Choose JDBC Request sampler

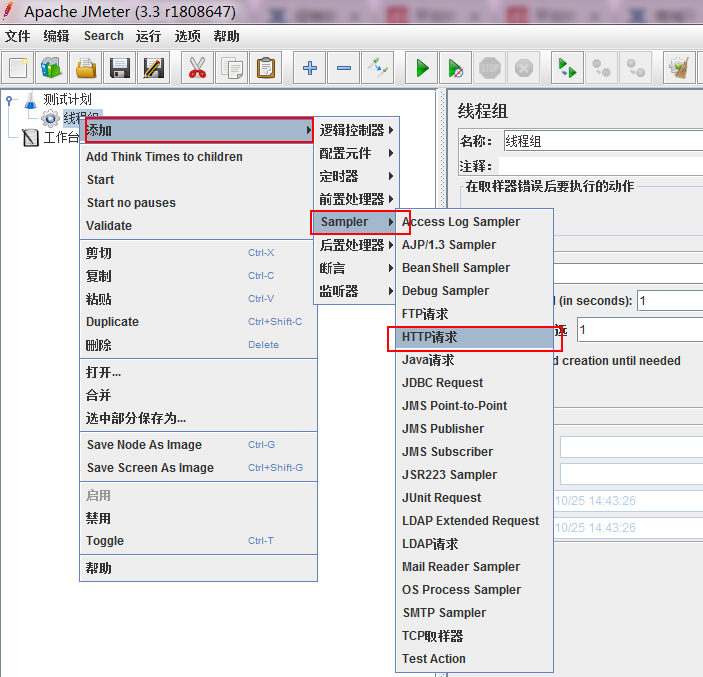point(475,383)
